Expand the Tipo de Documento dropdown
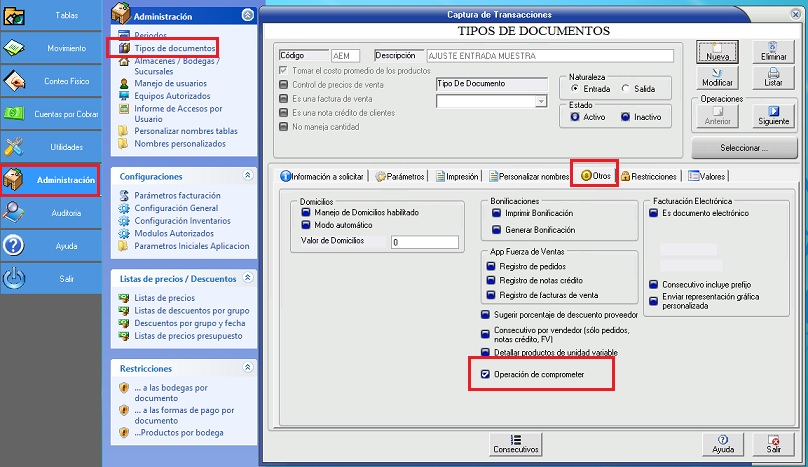This screenshot has width=808, height=467. click(541, 101)
